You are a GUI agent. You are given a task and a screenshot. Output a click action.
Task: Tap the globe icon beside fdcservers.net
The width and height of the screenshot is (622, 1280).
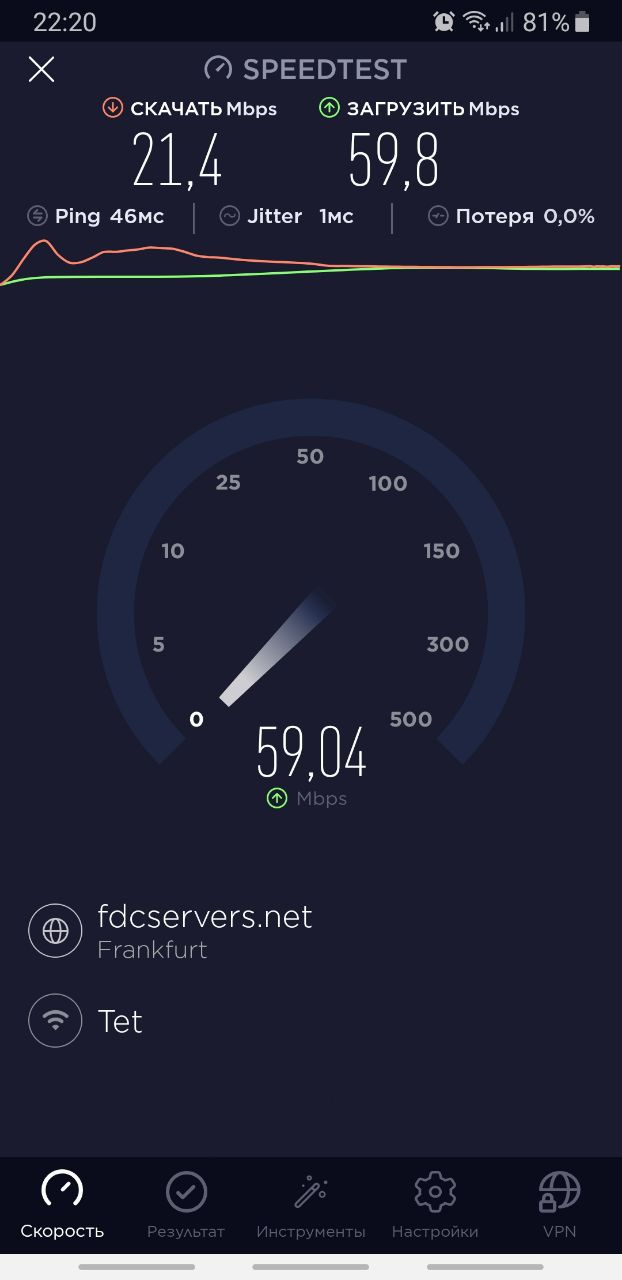click(x=55, y=930)
